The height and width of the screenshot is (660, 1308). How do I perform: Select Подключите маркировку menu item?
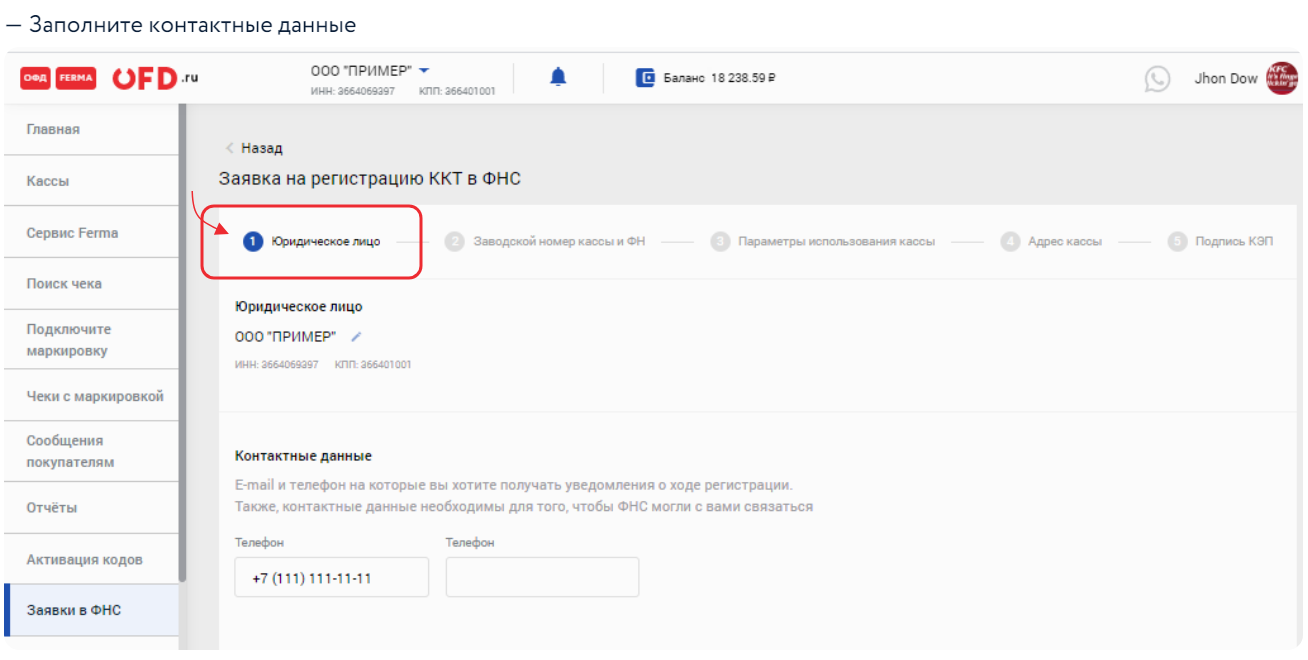pyautogui.click(x=90, y=340)
